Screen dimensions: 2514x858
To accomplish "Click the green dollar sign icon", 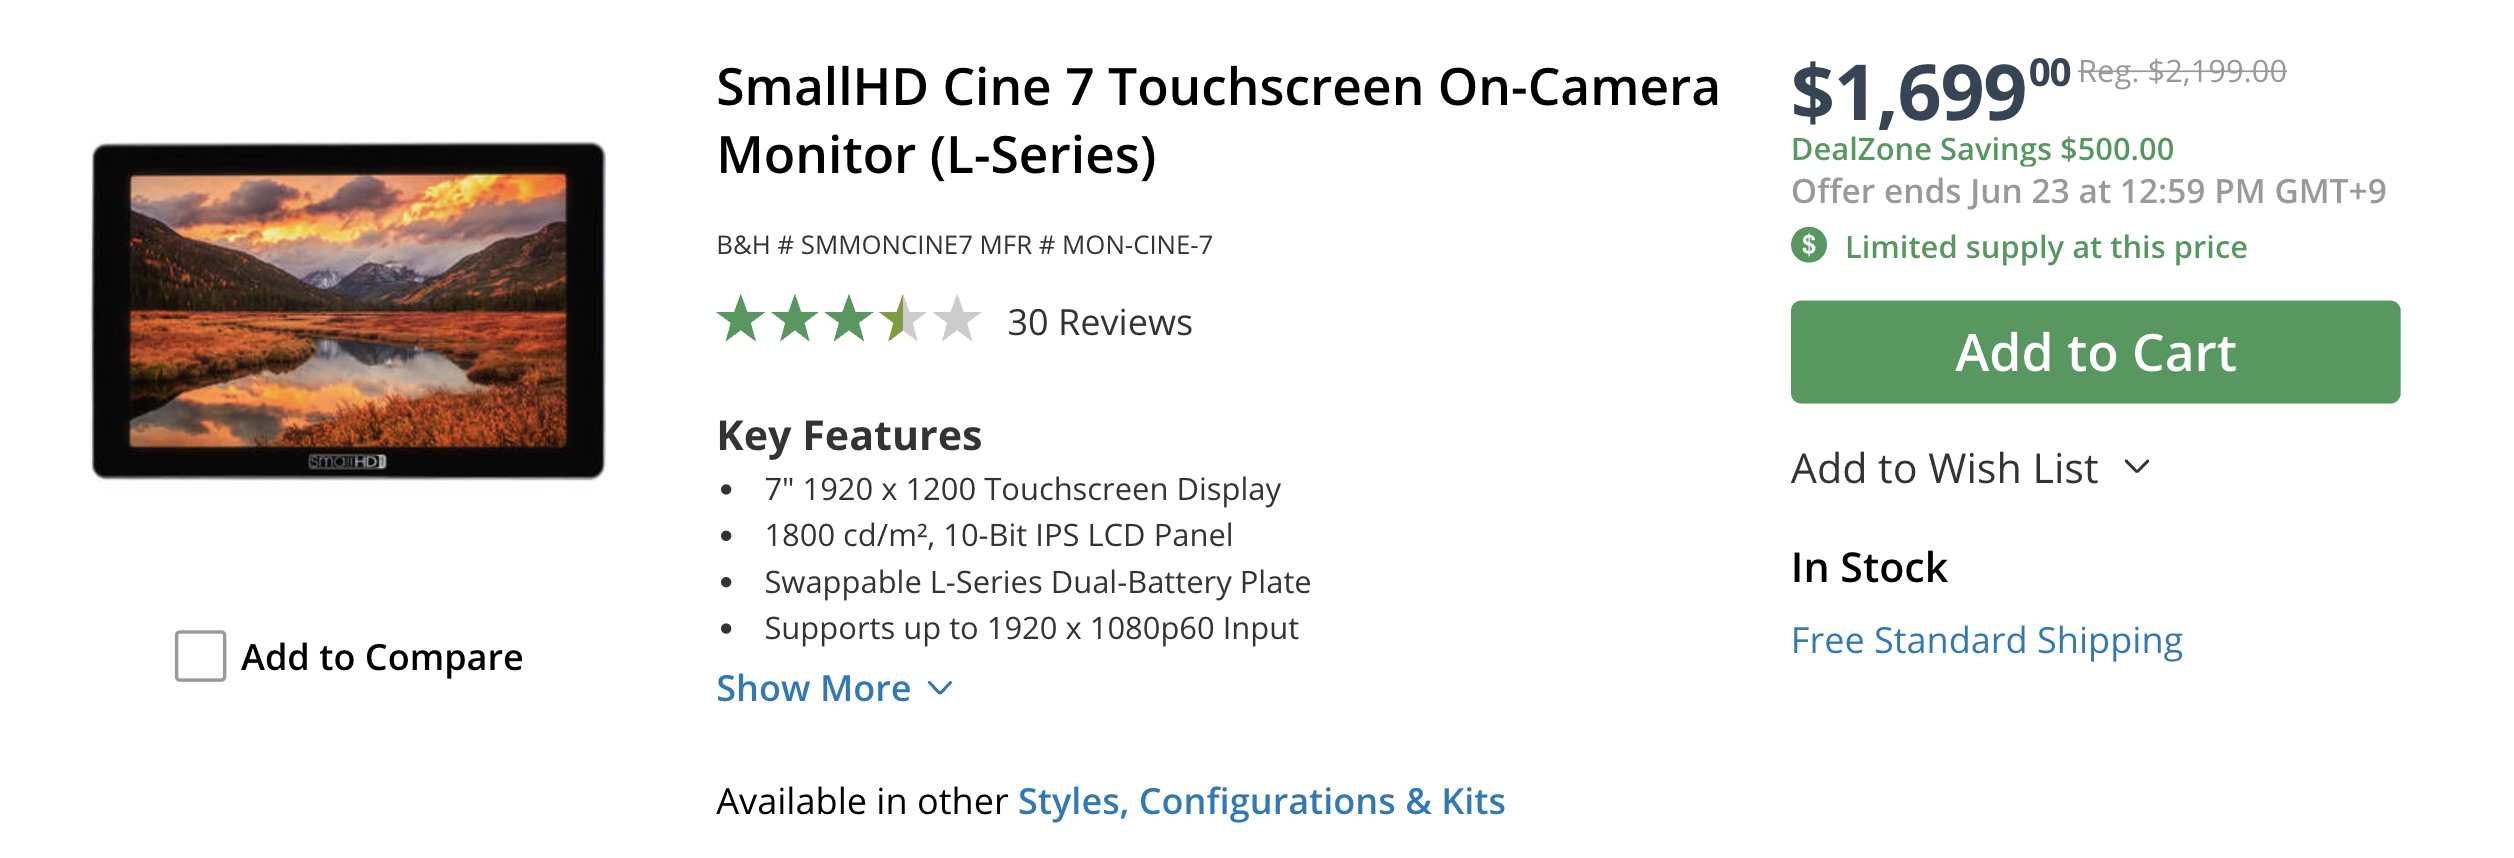I will pos(1808,245).
